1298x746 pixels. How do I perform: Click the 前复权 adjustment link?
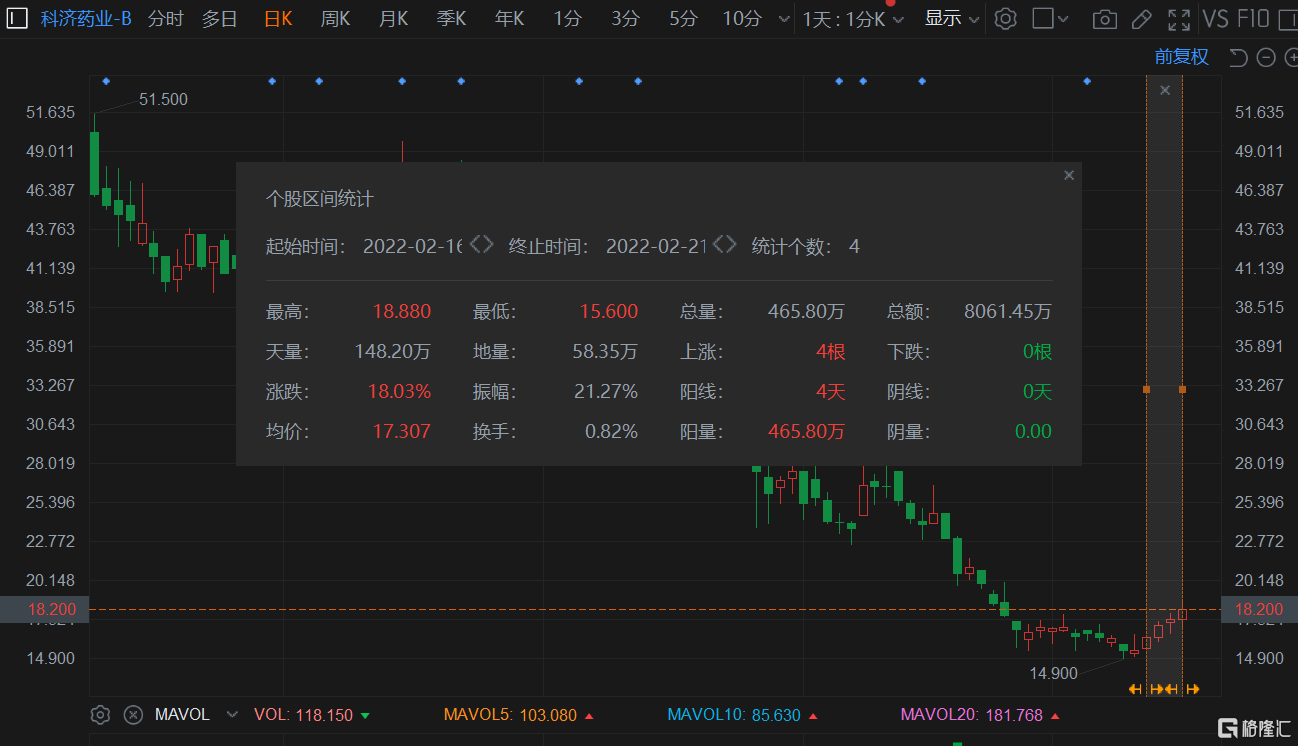(x=1182, y=57)
